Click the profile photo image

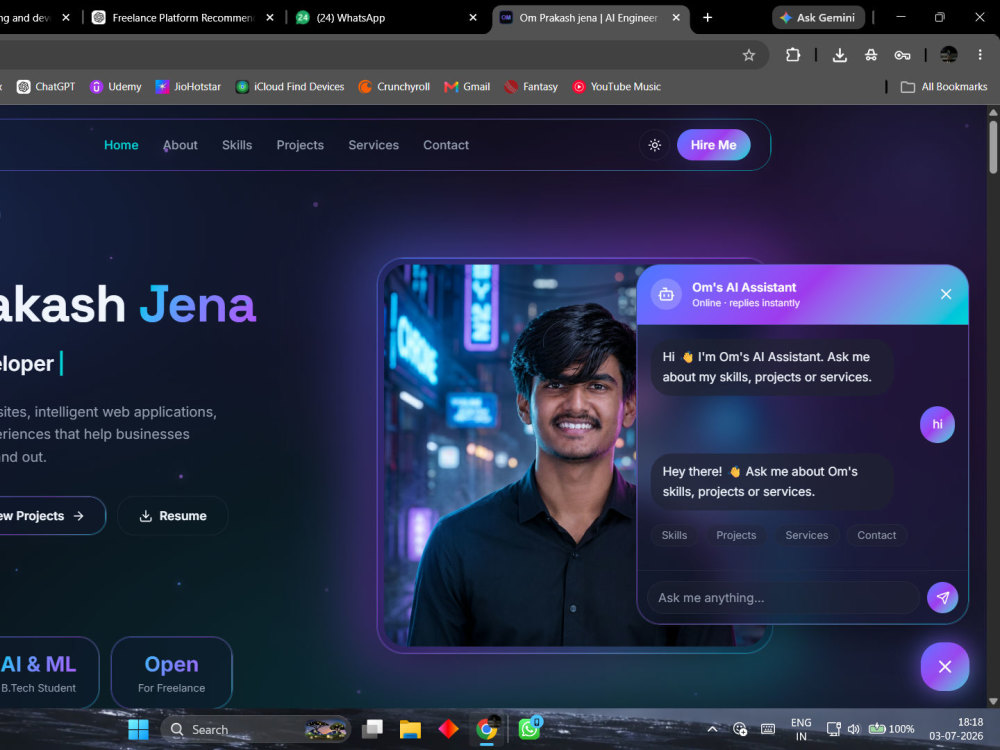pos(510,455)
